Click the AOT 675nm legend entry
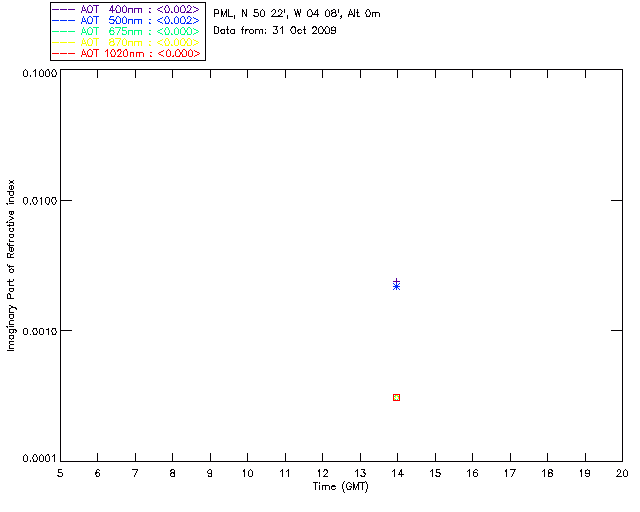640x512 pixels. [126, 31]
